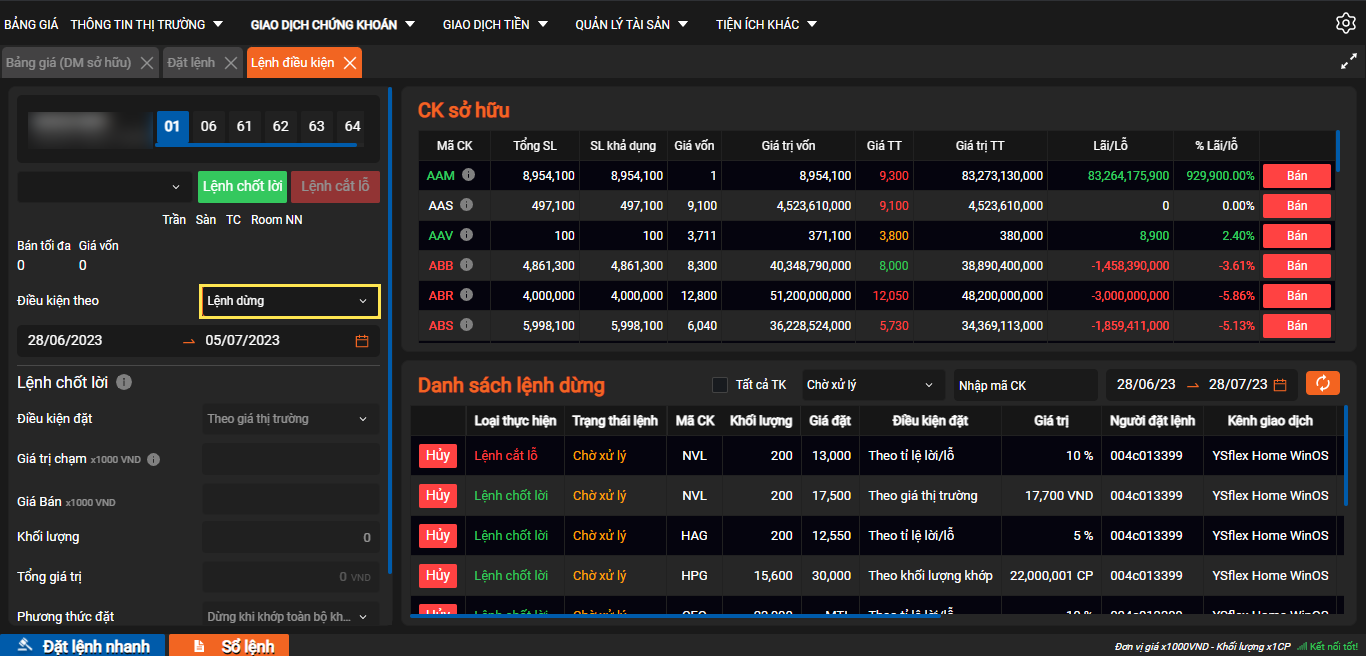Click info icon beside Lệnh chốt lời heading
The width and height of the screenshot is (1366, 656).
pyautogui.click(x=124, y=382)
